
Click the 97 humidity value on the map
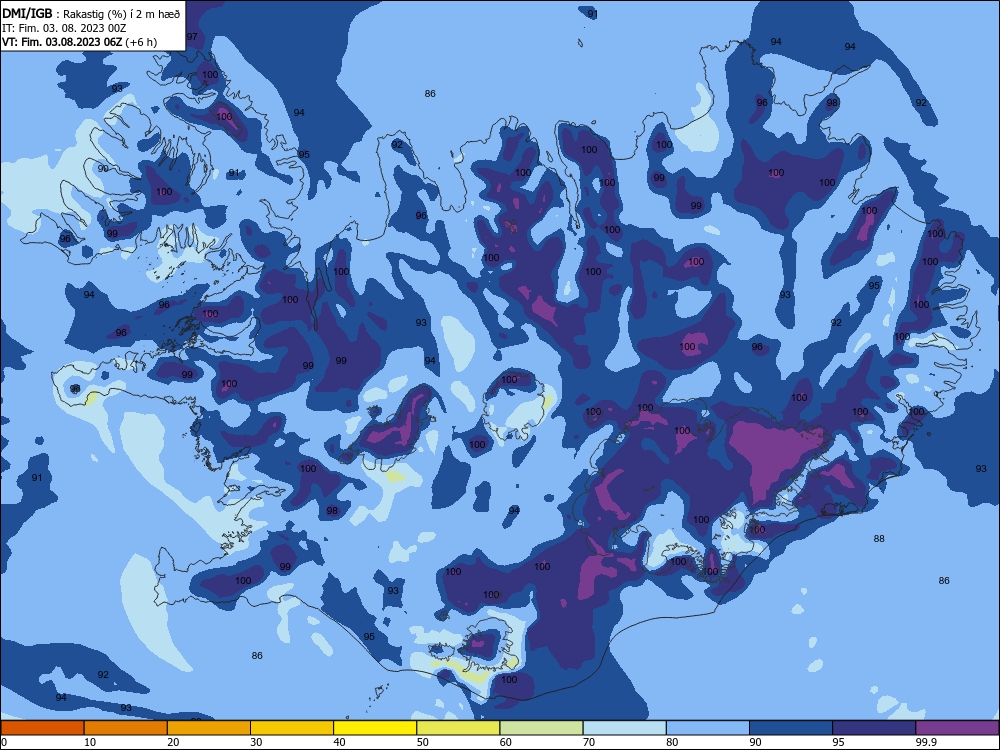pos(192,37)
